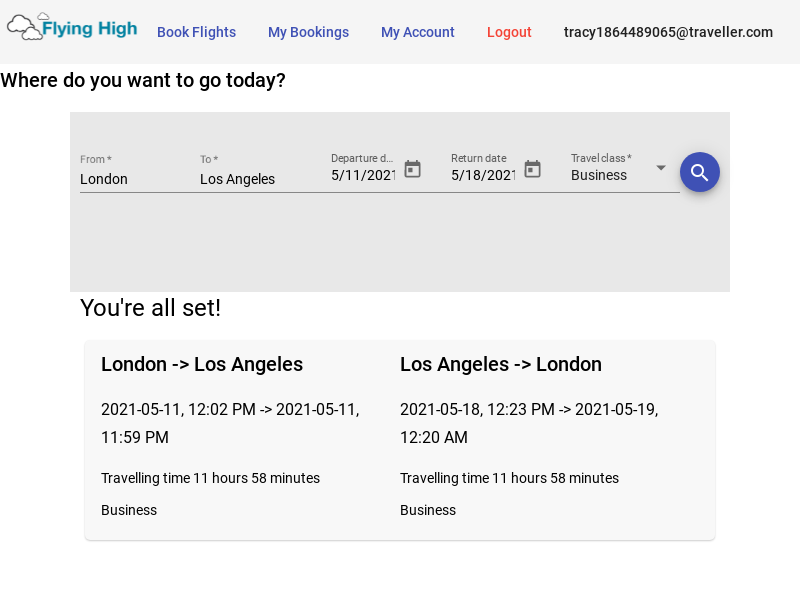The height and width of the screenshot is (600, 800).
Task: Click the return date input 5/18/2021
Action: (483, 175)
